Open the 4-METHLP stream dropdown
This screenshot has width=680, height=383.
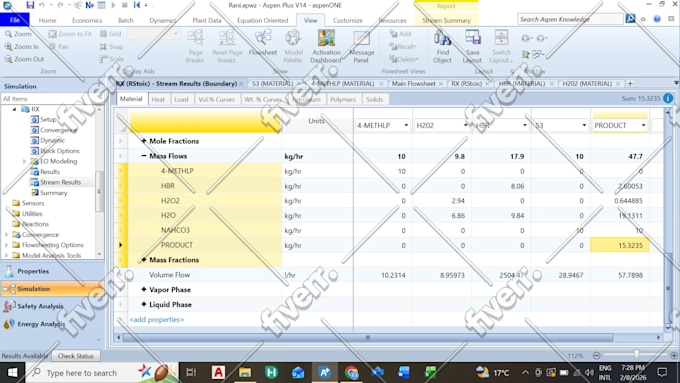pos(406,125)
